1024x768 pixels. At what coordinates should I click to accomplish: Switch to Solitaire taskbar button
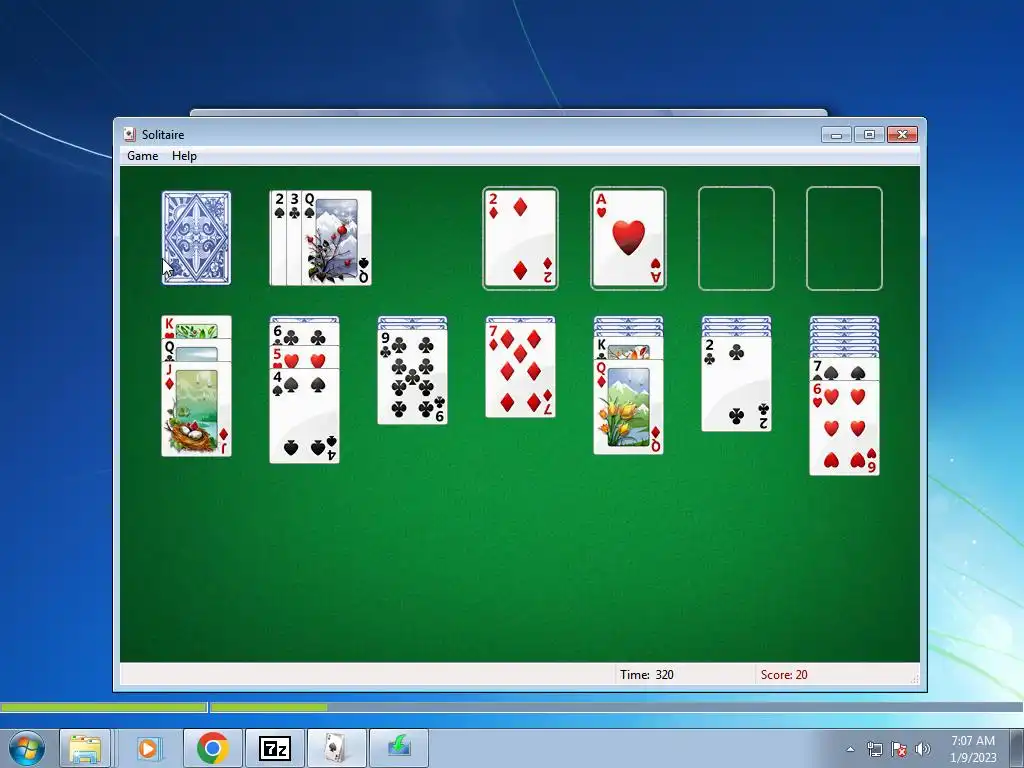coord(336,748)
